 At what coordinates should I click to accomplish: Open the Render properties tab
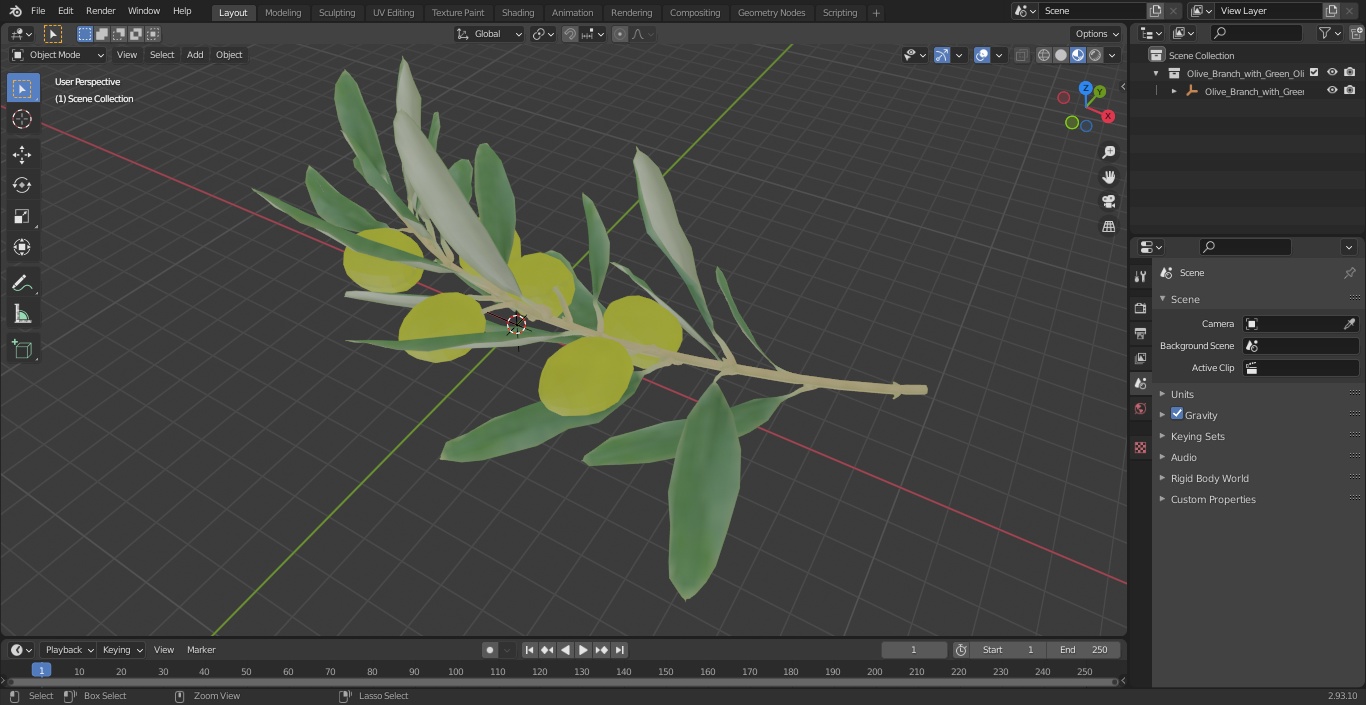(1140, 308)
